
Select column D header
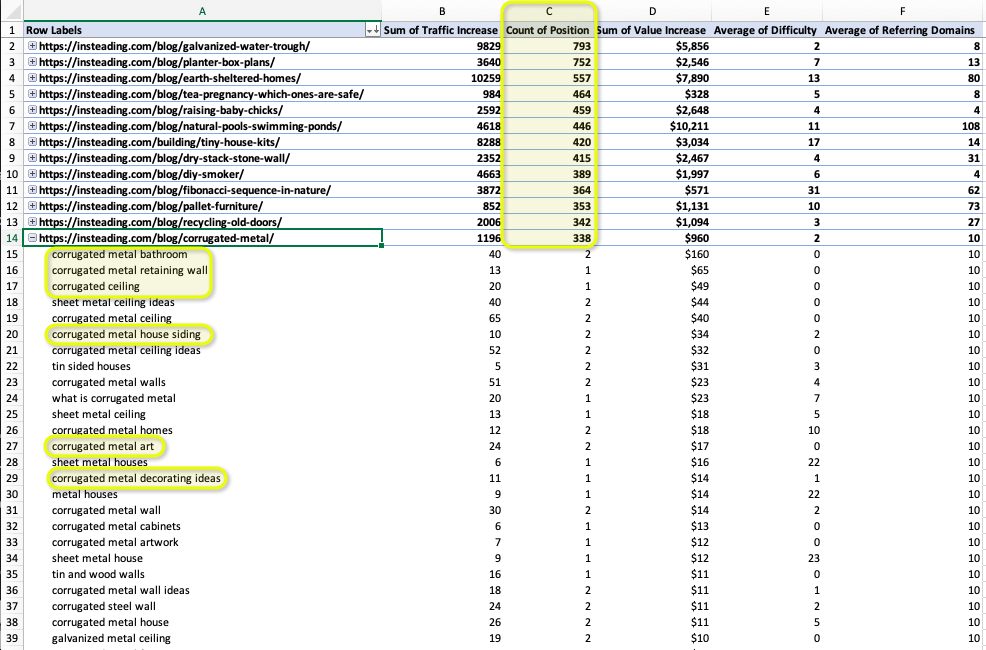pyautogui.click(x=653, y=11)
